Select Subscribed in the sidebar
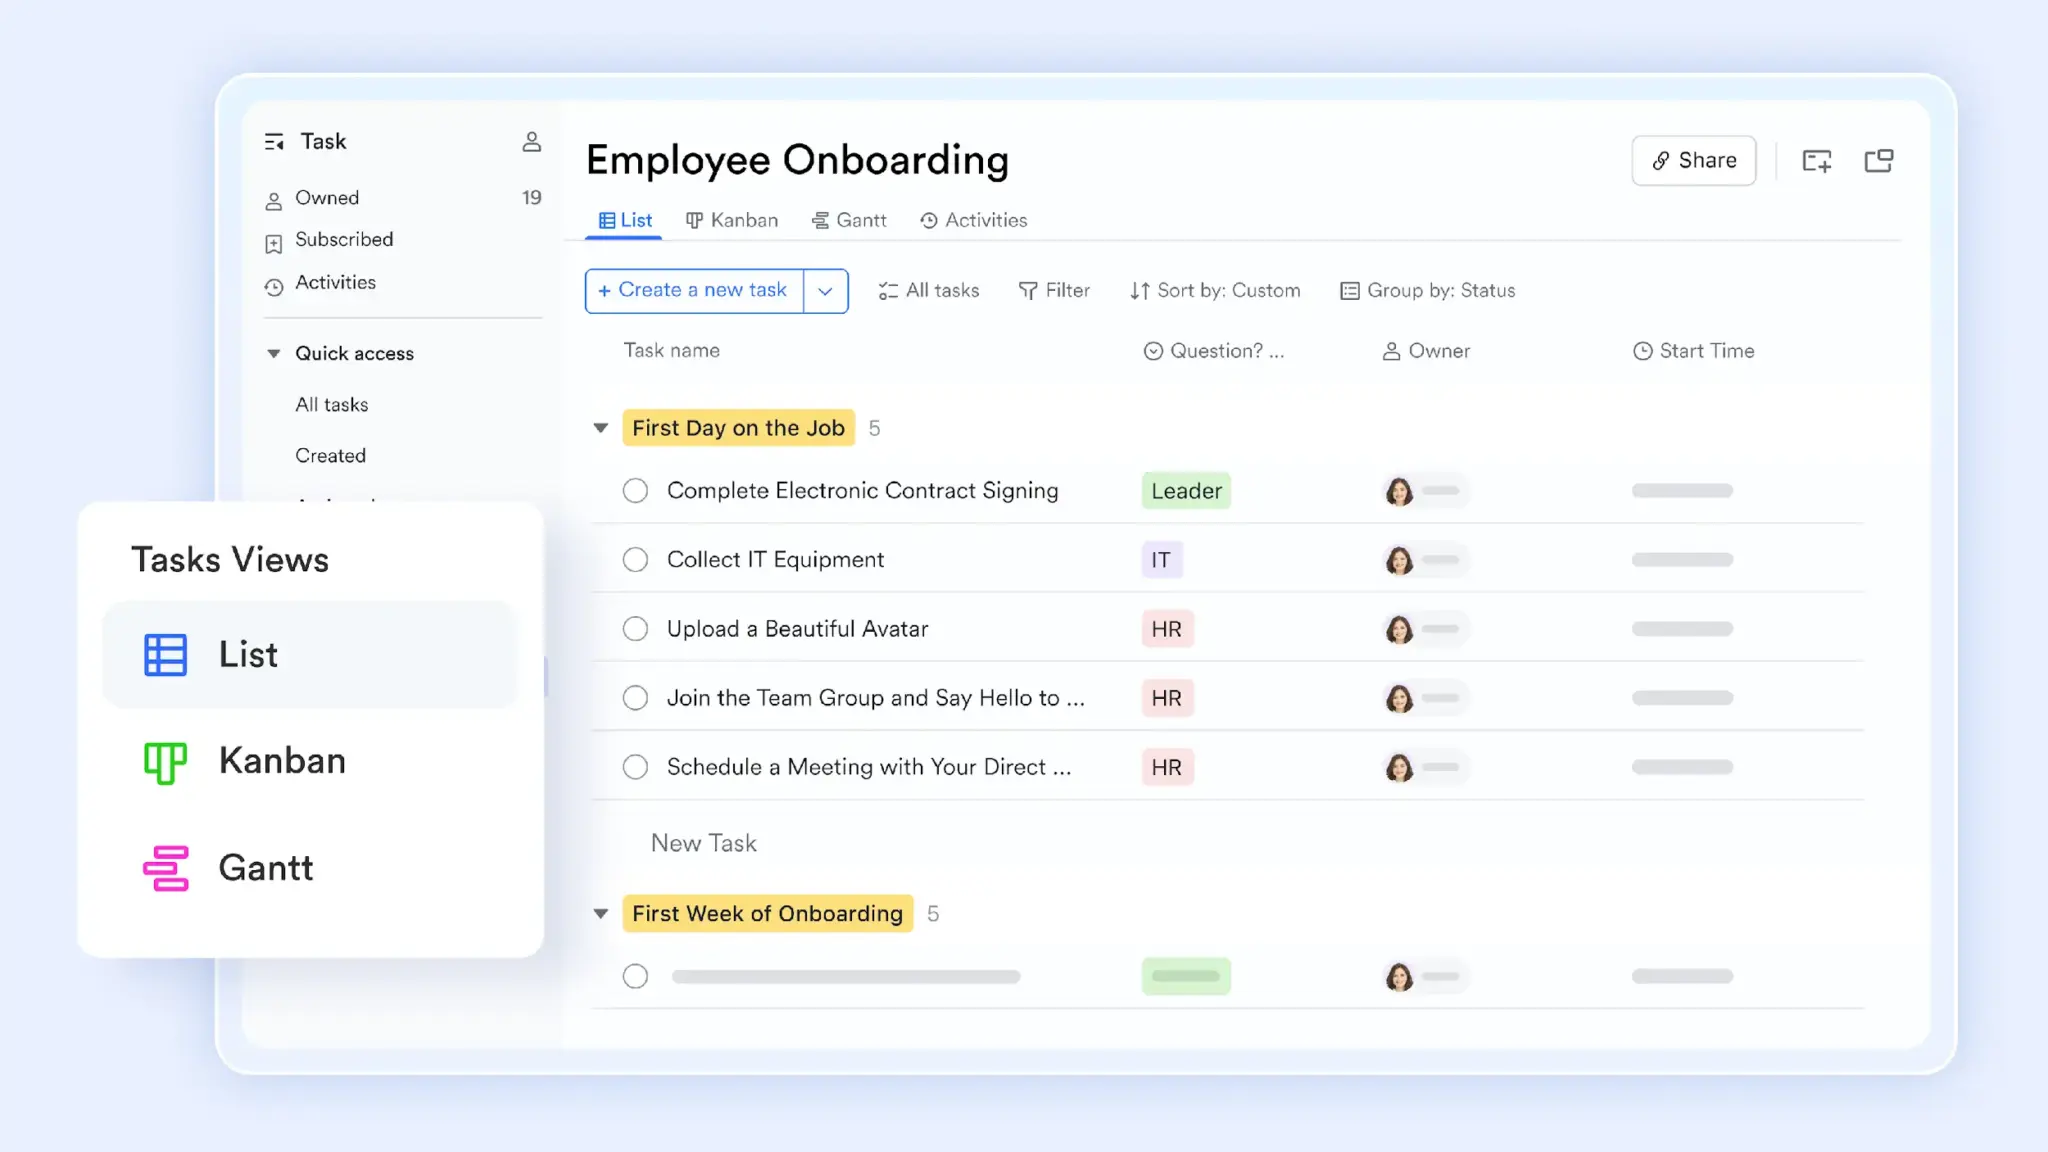2048x1152 pixels. pos(343,240)
